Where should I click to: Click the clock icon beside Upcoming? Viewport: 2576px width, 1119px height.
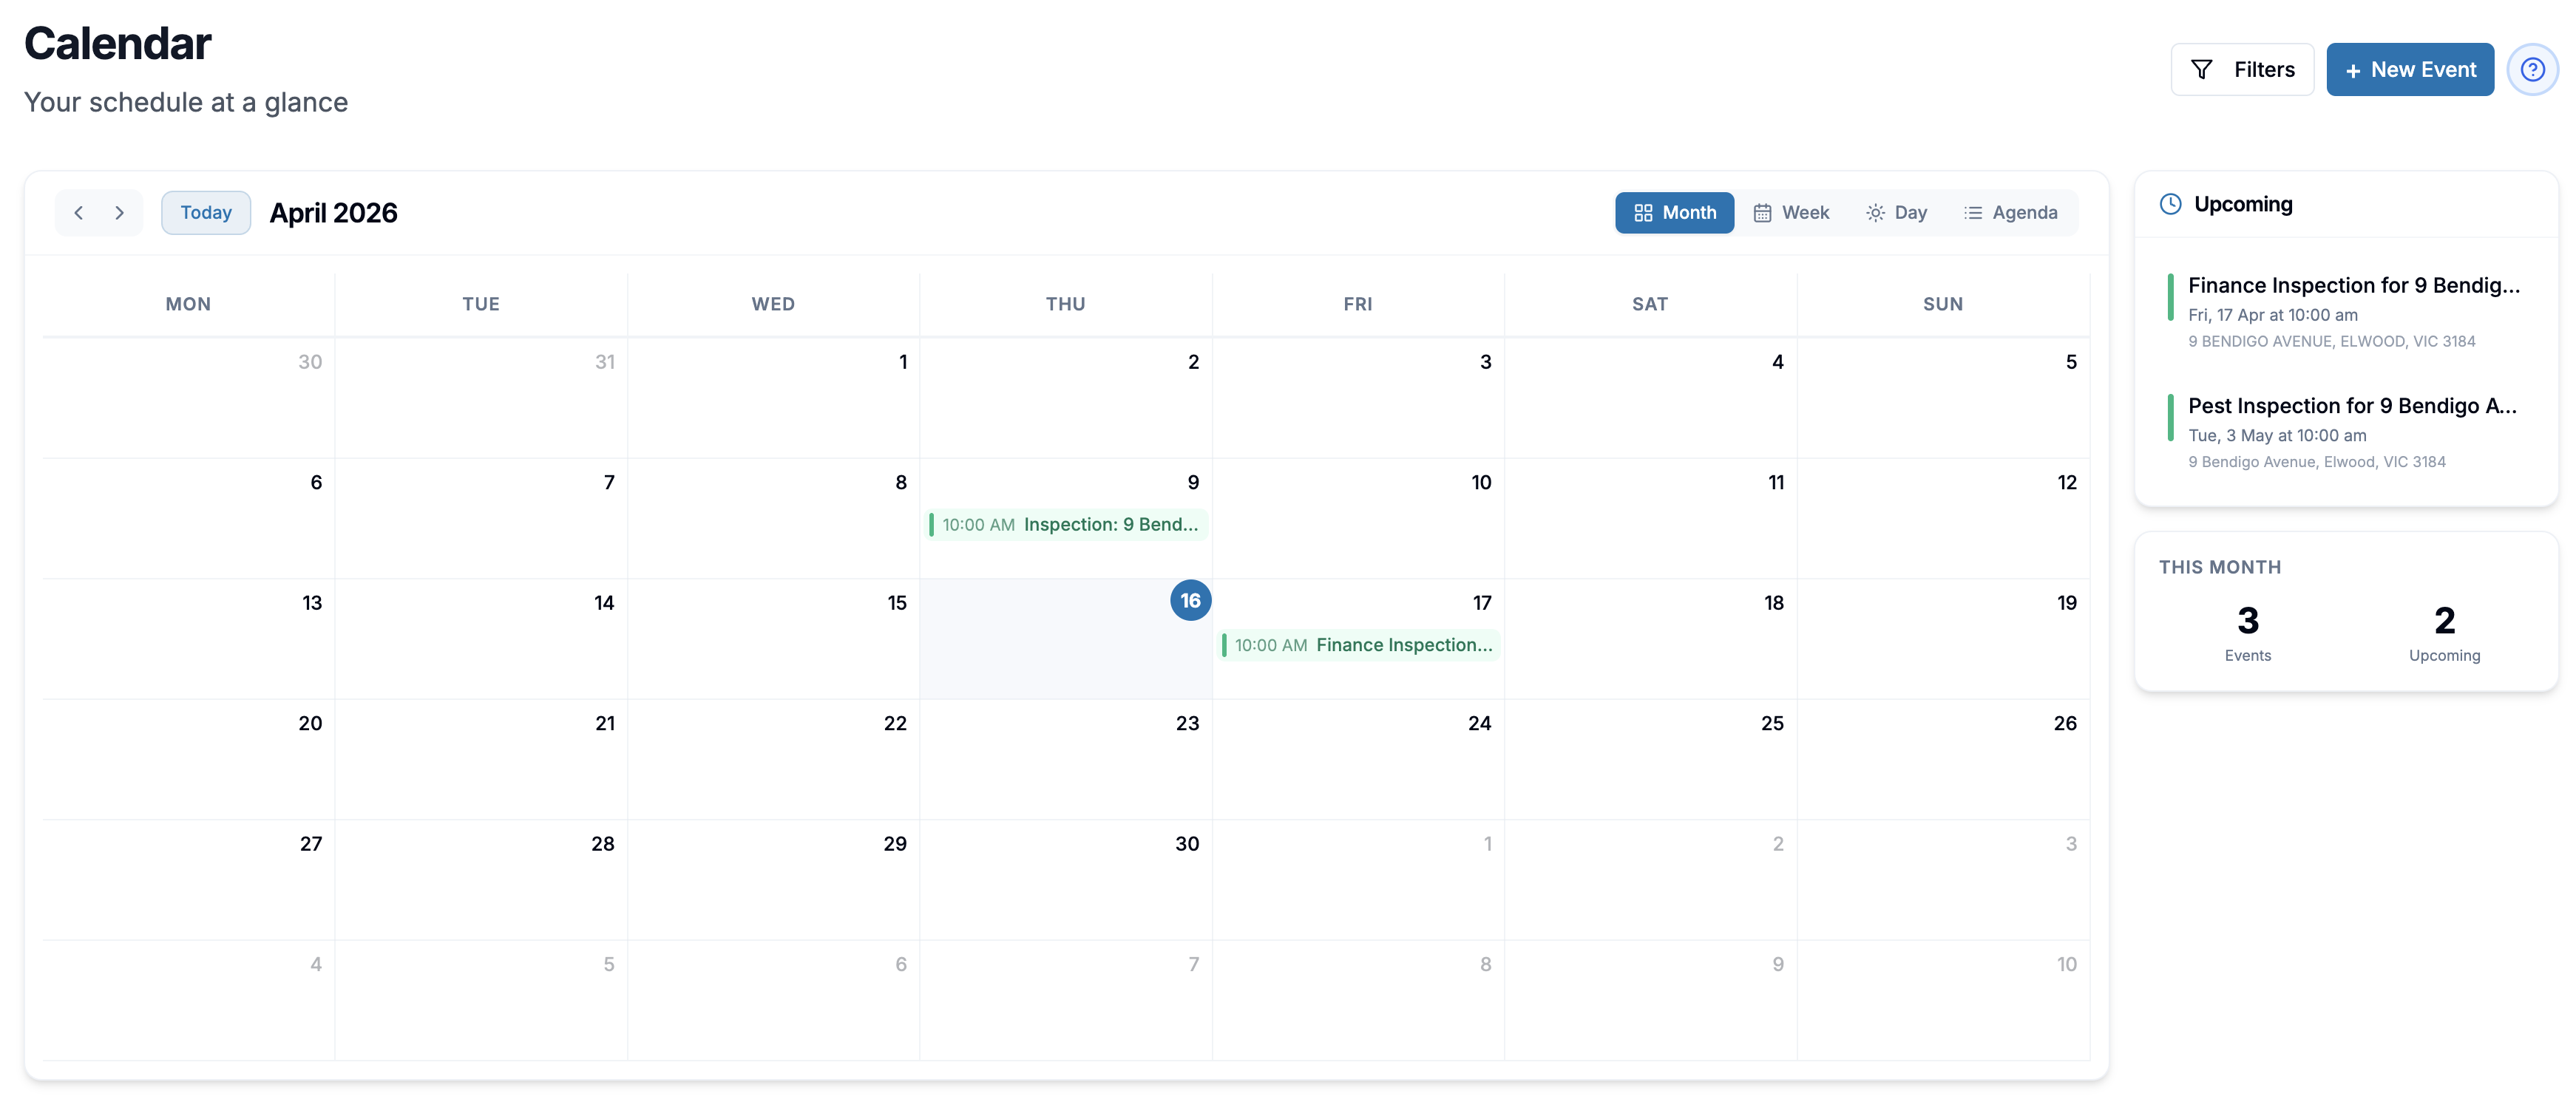(x=2170, y=204)
